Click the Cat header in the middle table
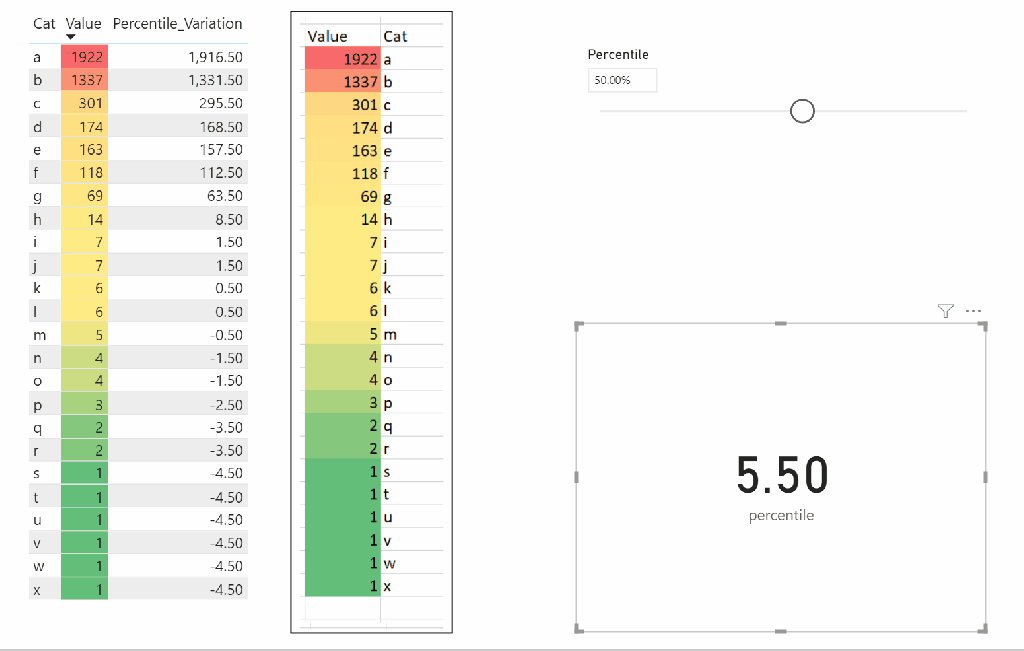This screenshot has height=651, width=1024. (x=396, y=36)
